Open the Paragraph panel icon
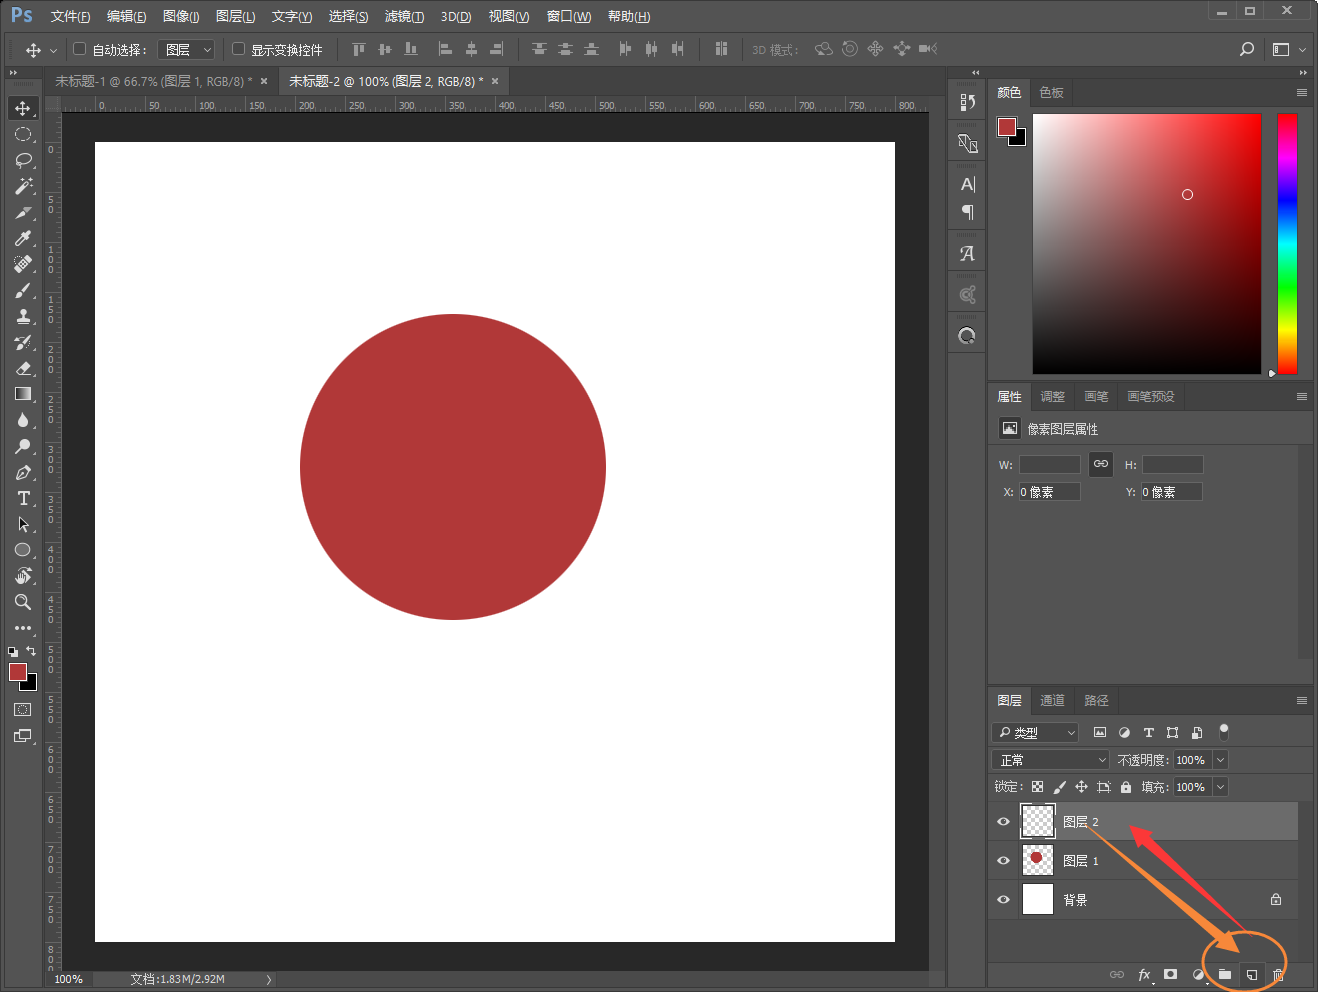 pos(967,212)
